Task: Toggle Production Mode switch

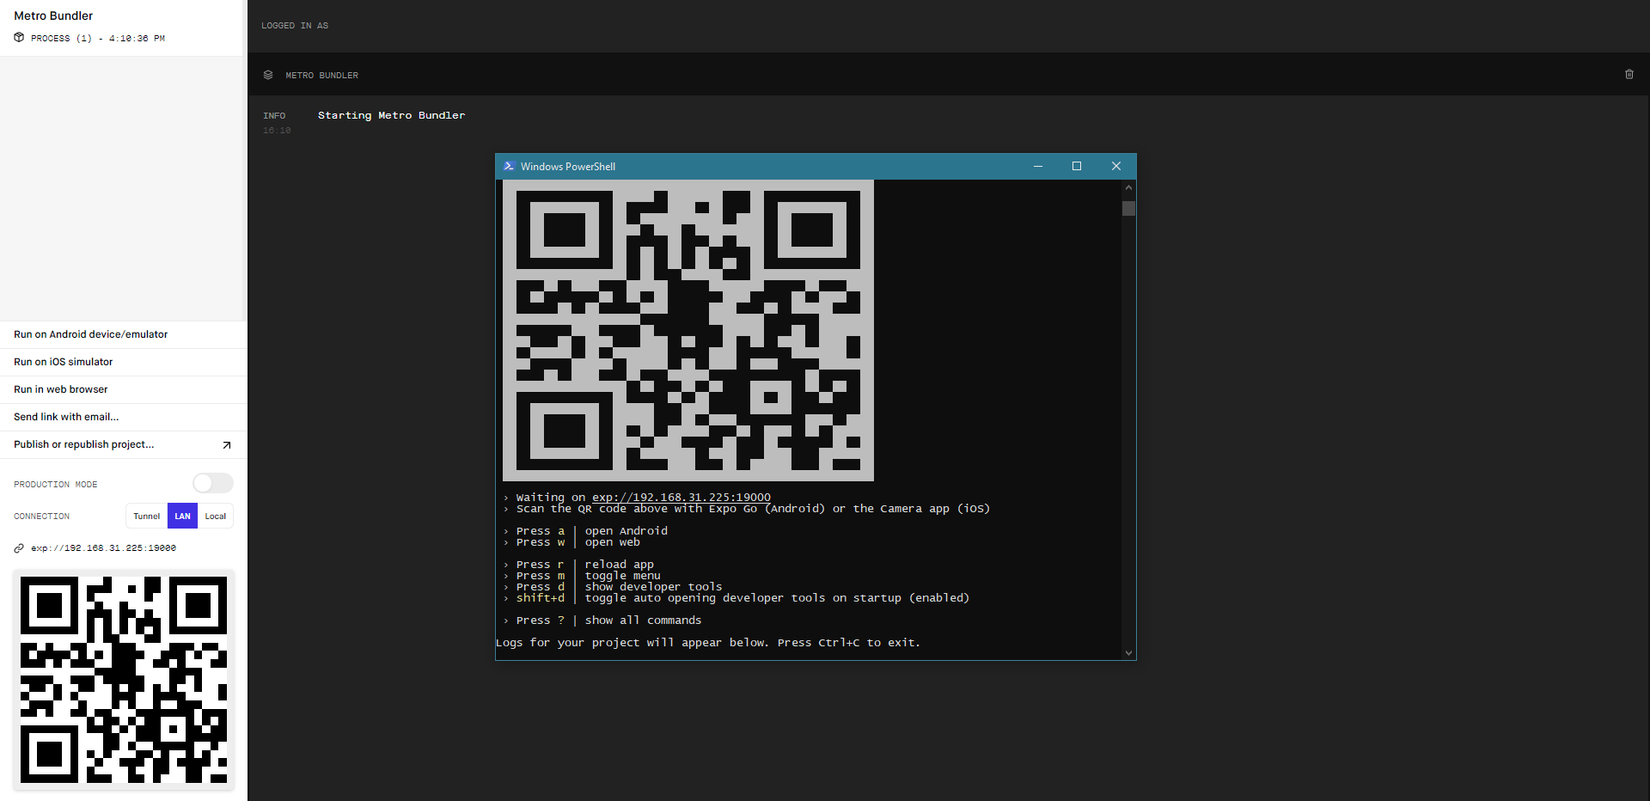Action: 213,484
